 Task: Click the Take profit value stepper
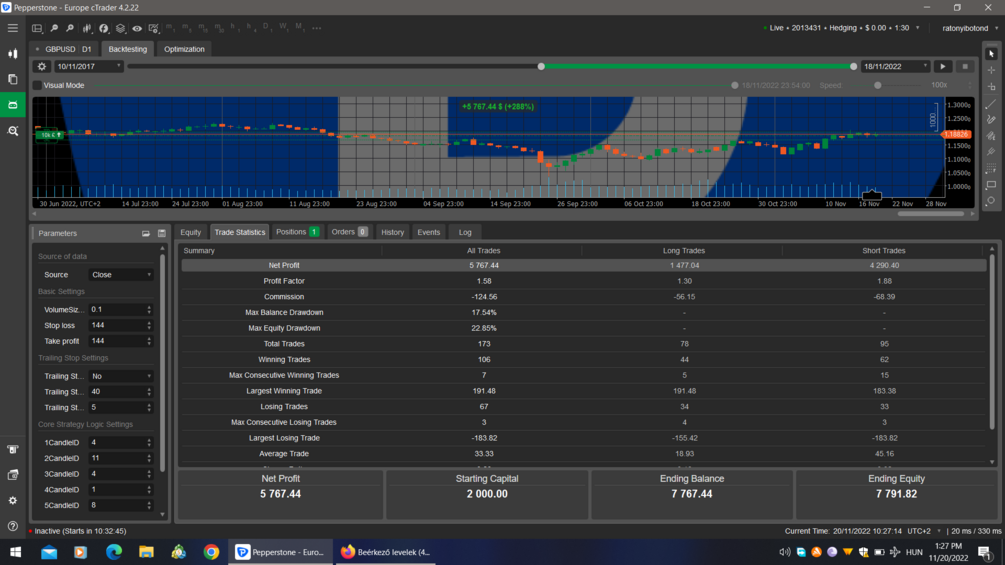pyautogui.click(x=149, y=341)
